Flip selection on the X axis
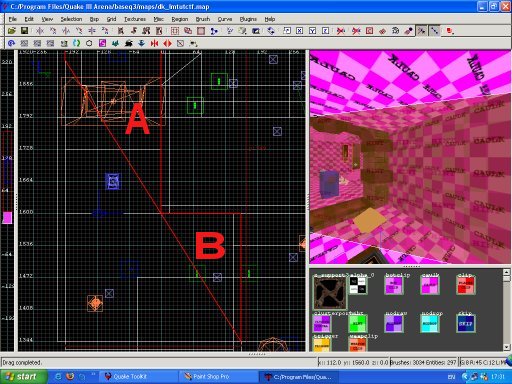The image size is (512, 384). pyautogui.click(x=40, y=31)
